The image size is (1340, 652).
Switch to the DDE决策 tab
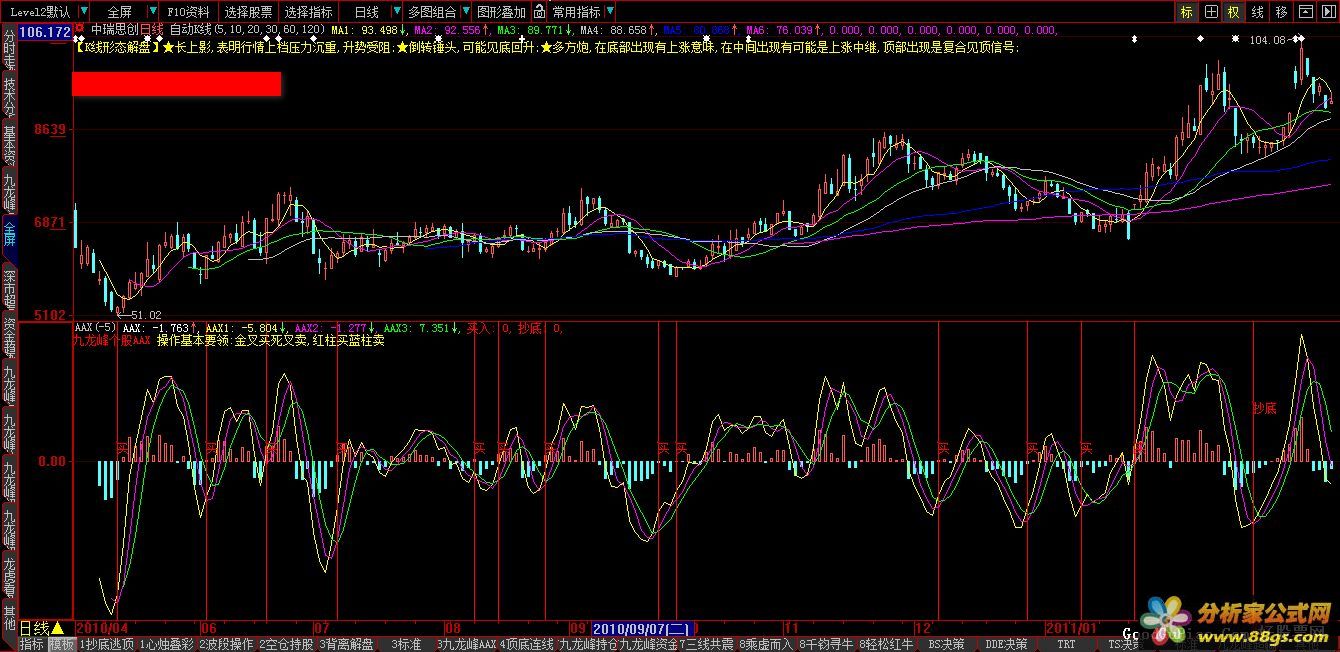pyautogui.click(x=1006, y=644)
